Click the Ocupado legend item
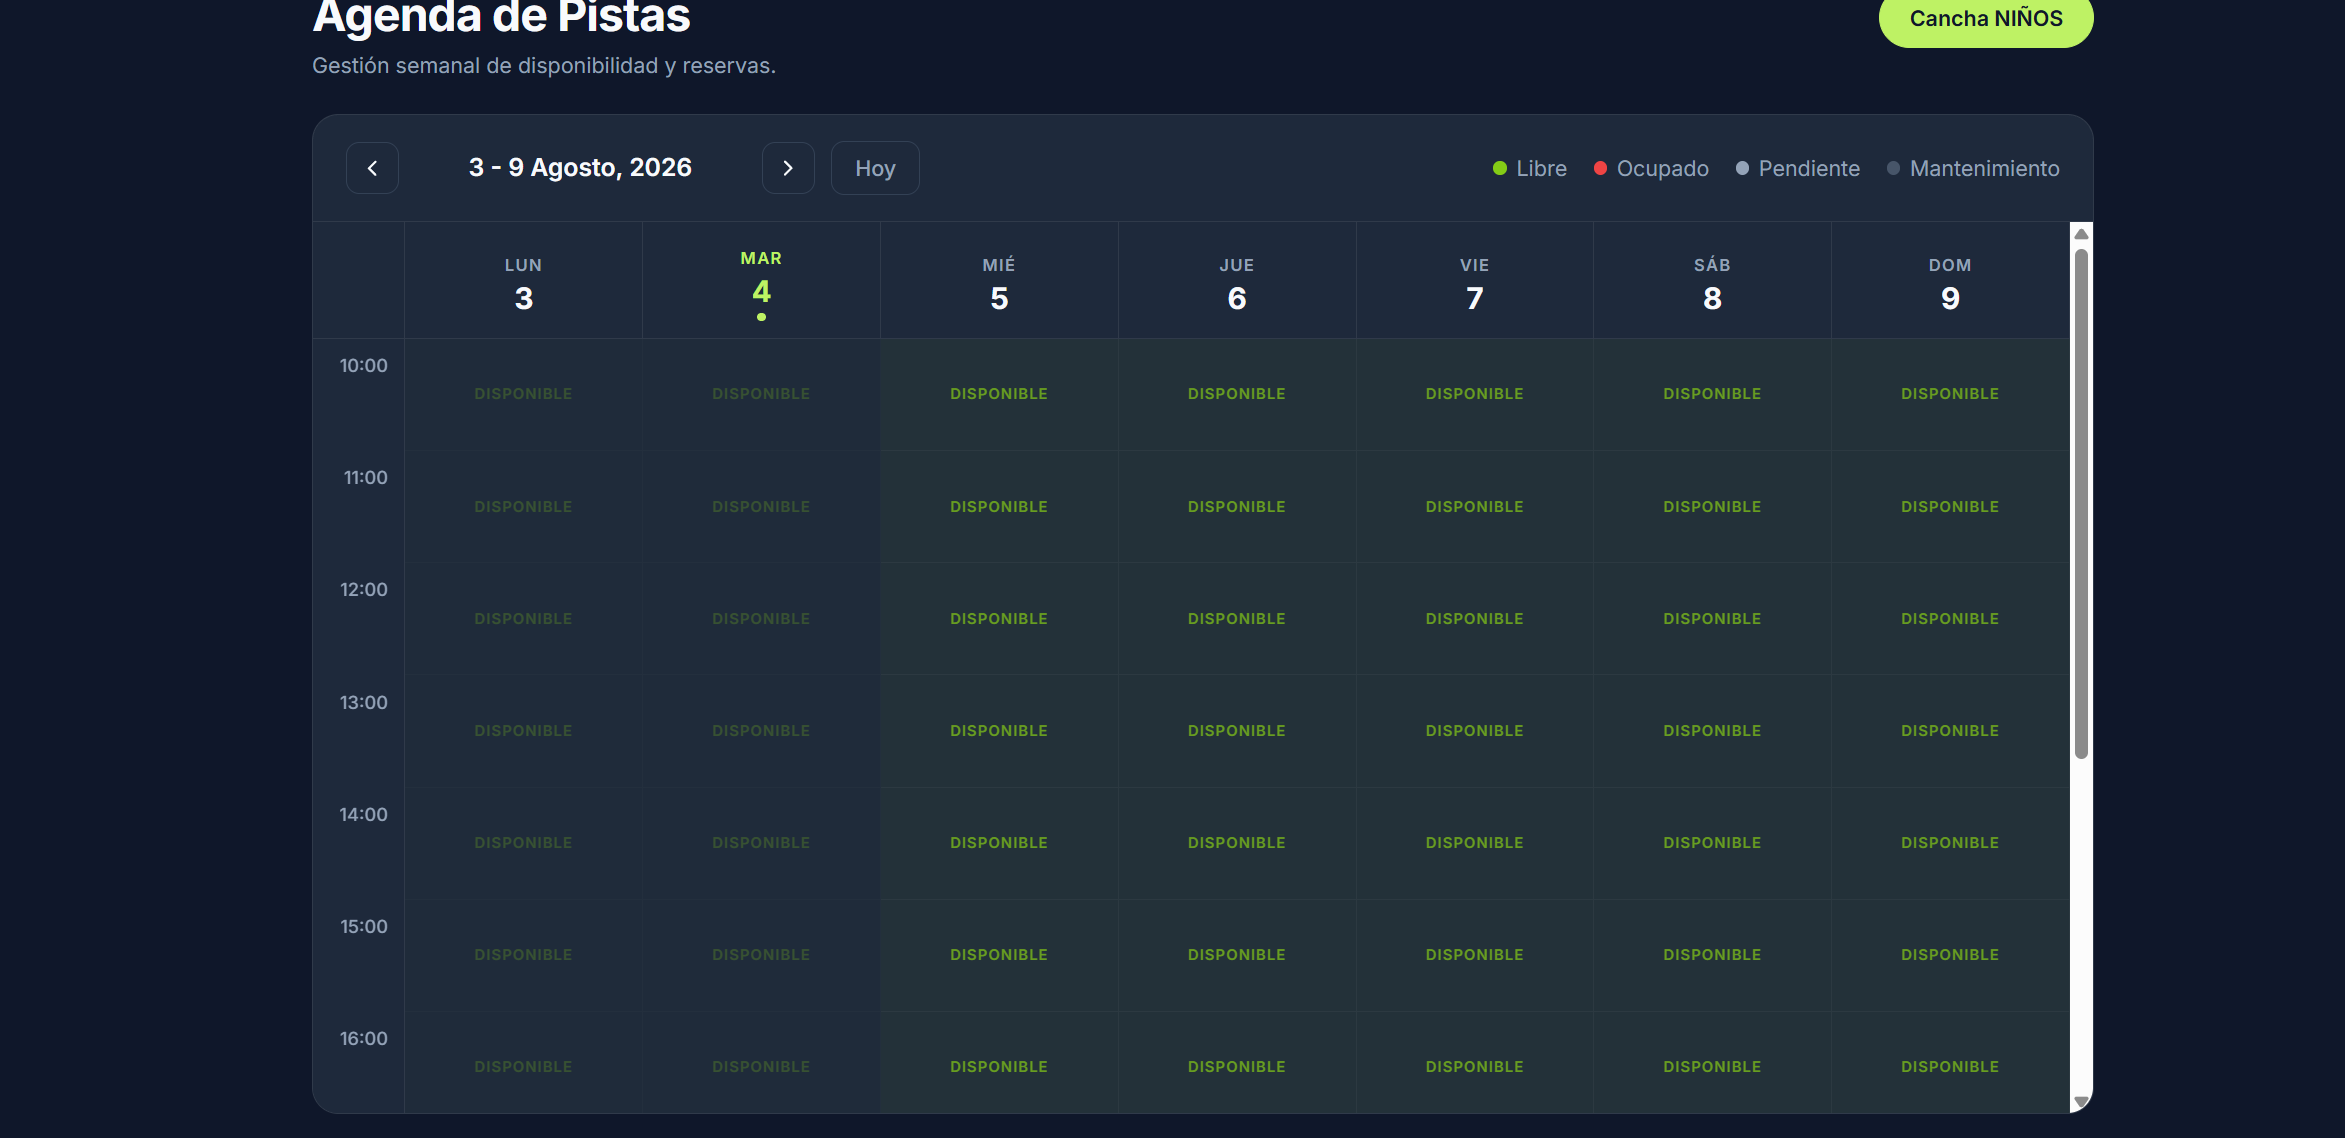Viewport: 2345px width, 1138px height. [1651, 168]
